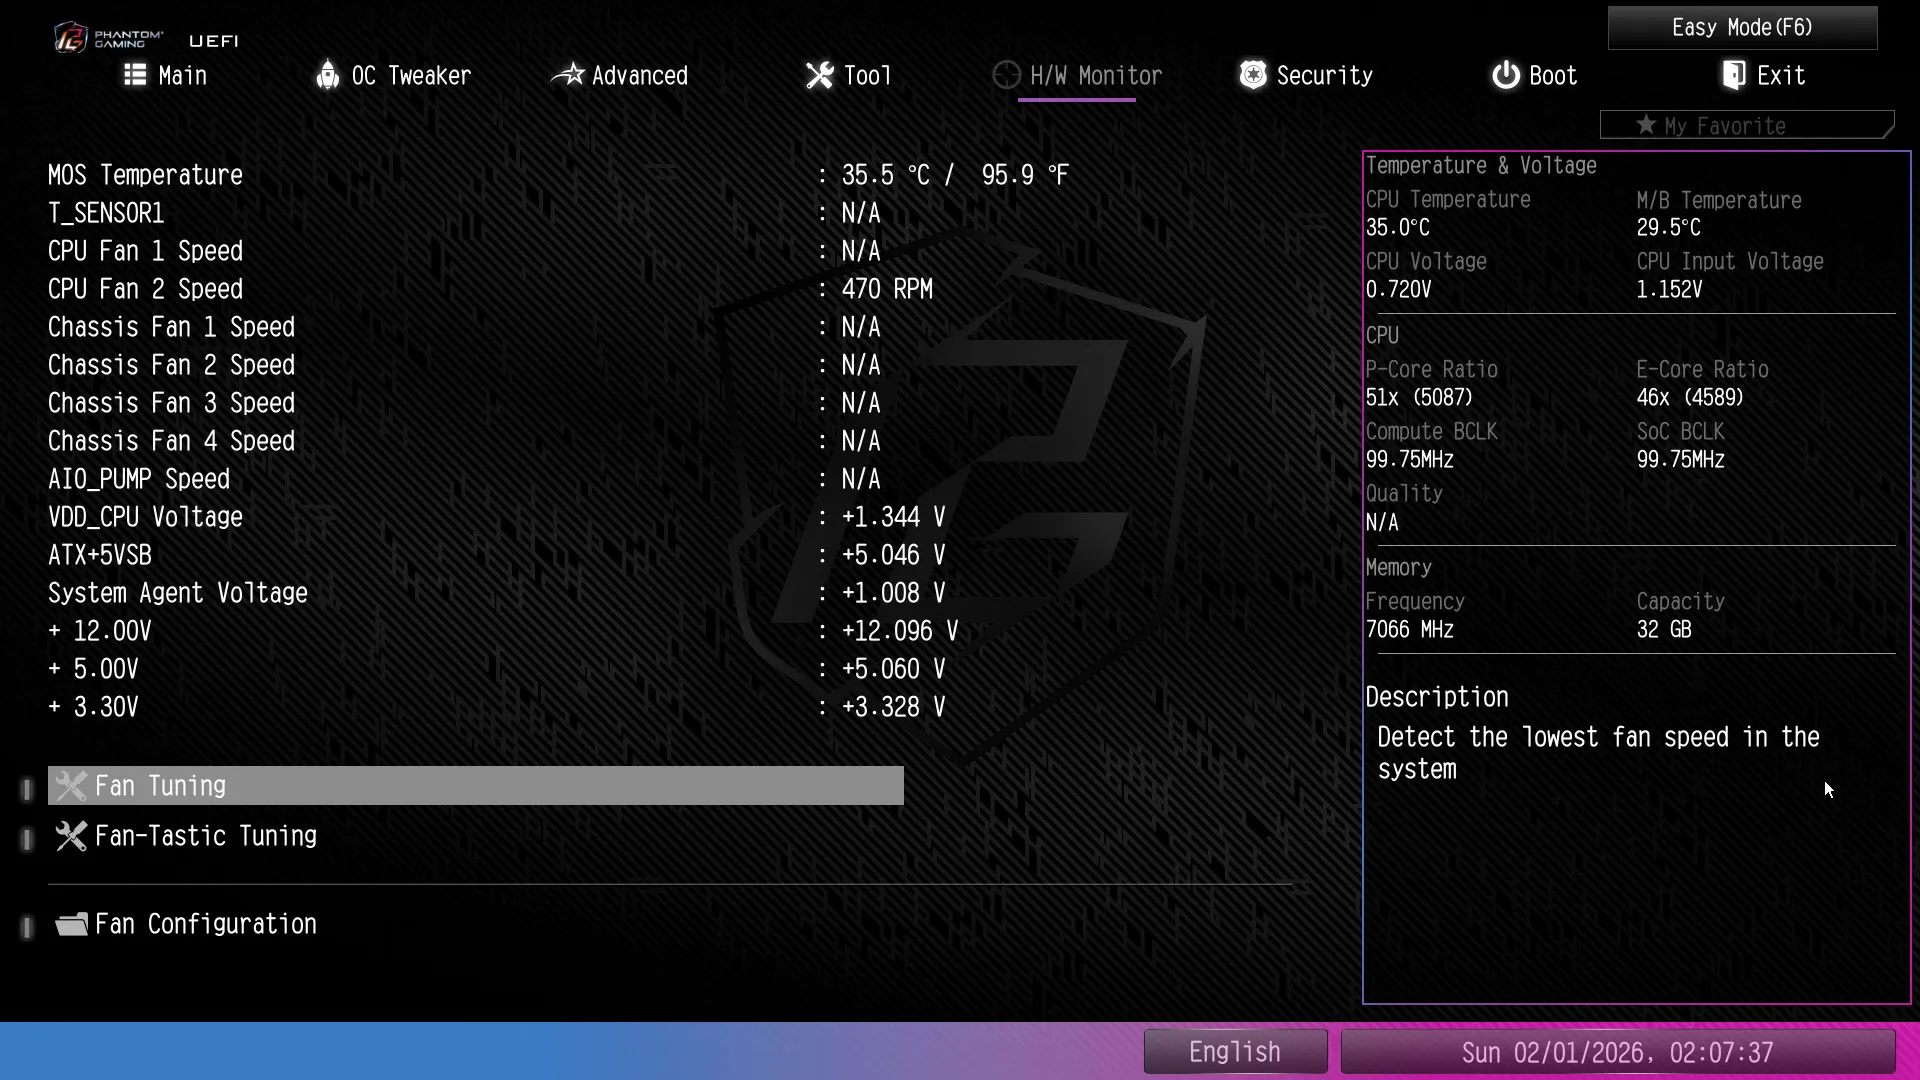1920x1080 pixels.
Task: Click the Fan Configuration folder icon
Action: click(x=71, y=924)
